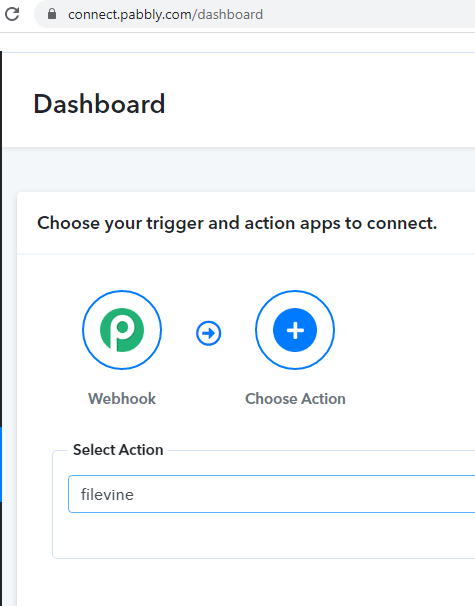The height and width of the screenshot is (606, 475).
Task: Click the browser reload icon
Action: pos(12,14)
